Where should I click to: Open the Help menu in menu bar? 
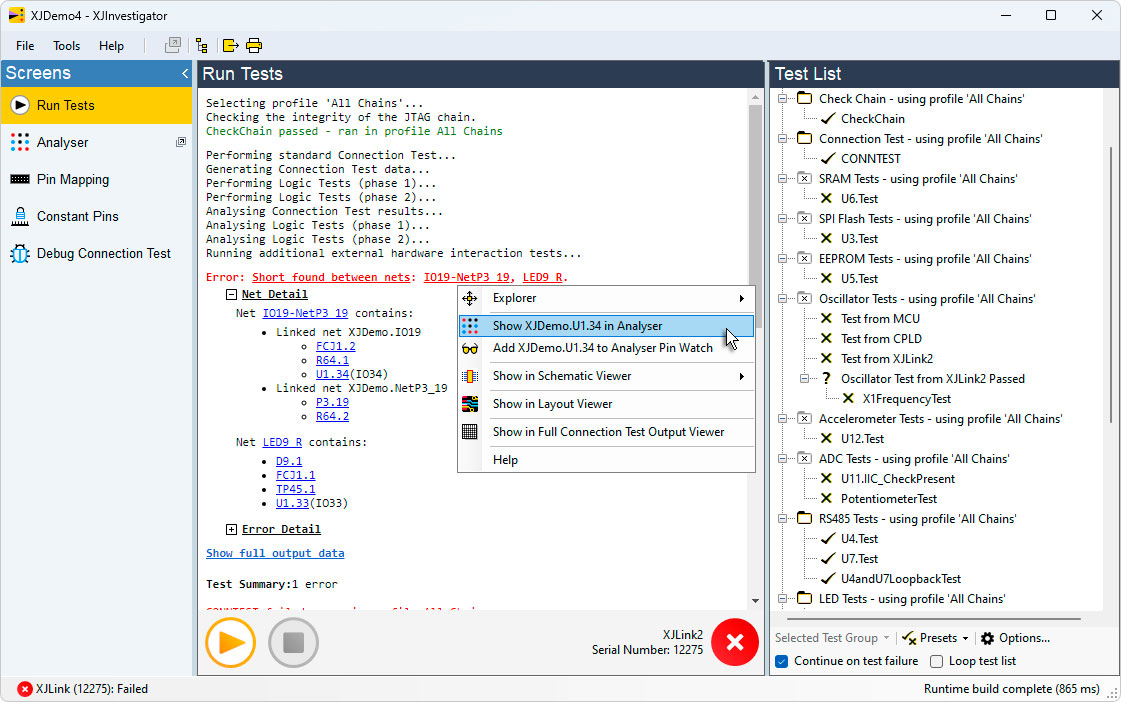click(112, 46)
